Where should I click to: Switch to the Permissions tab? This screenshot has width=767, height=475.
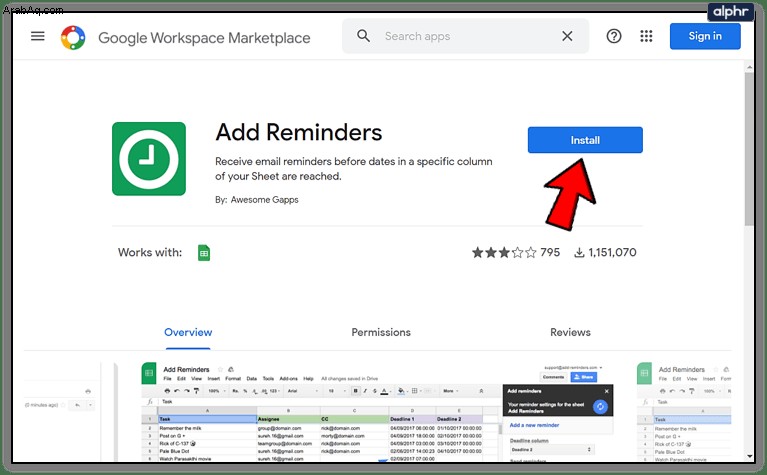coord(381,333)
